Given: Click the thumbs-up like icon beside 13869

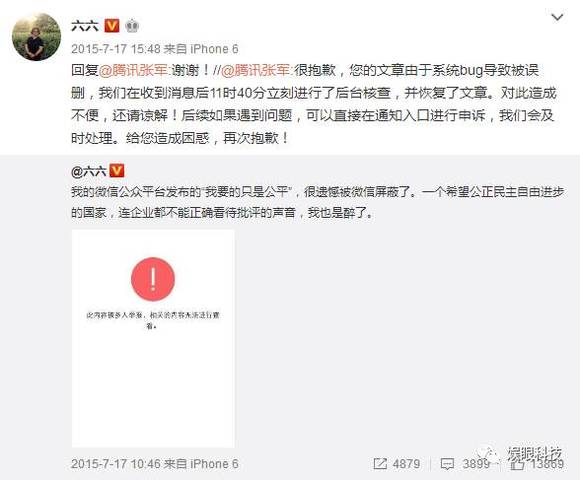Looking at the screenshot, I should [x=517, y=464].
